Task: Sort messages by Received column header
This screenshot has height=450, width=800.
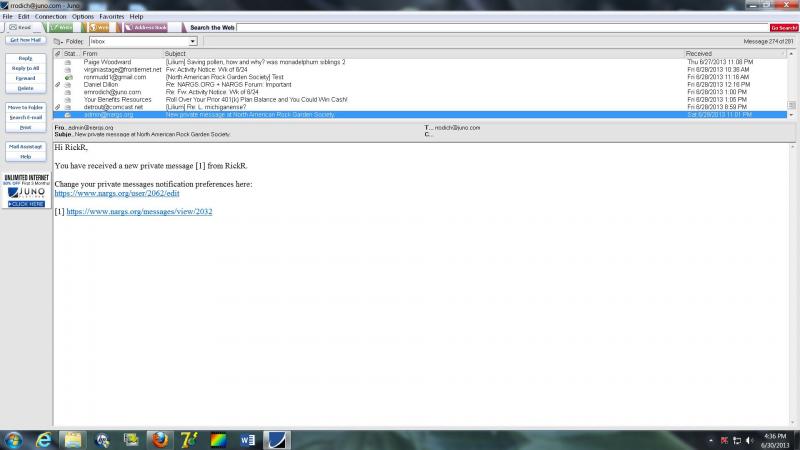Action: coord(700,53)
